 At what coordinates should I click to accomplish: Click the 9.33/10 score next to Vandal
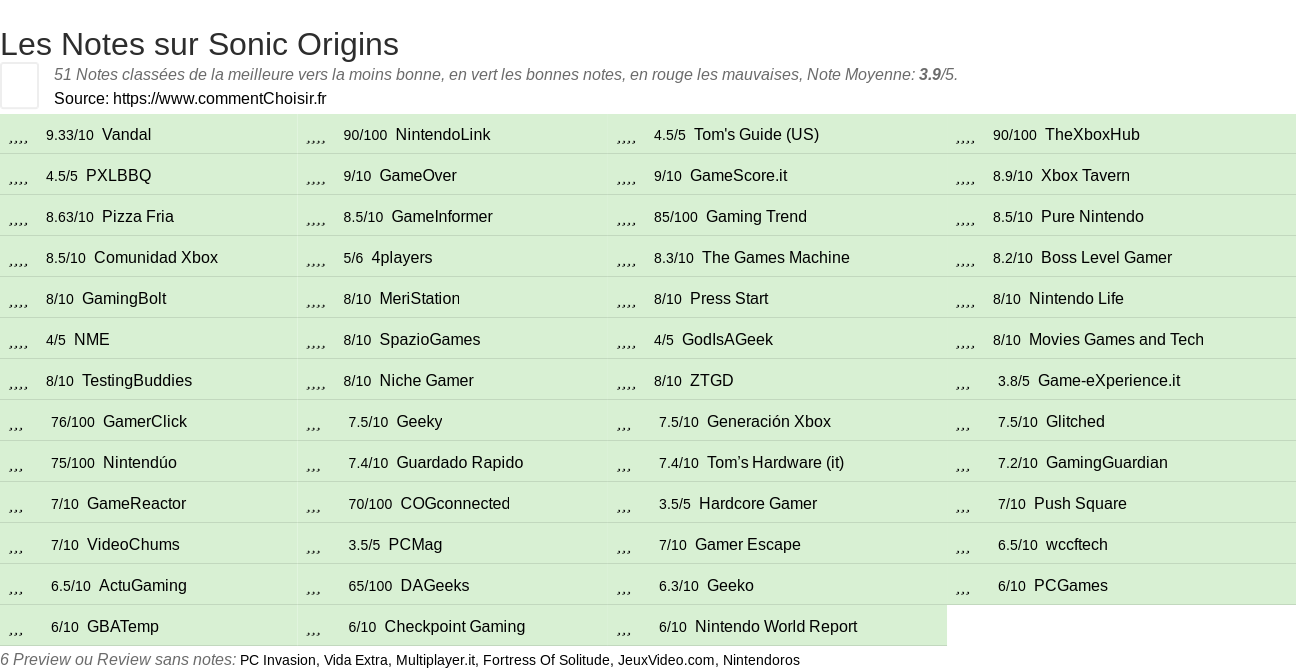pyautogui.click(x=70, y=135)
